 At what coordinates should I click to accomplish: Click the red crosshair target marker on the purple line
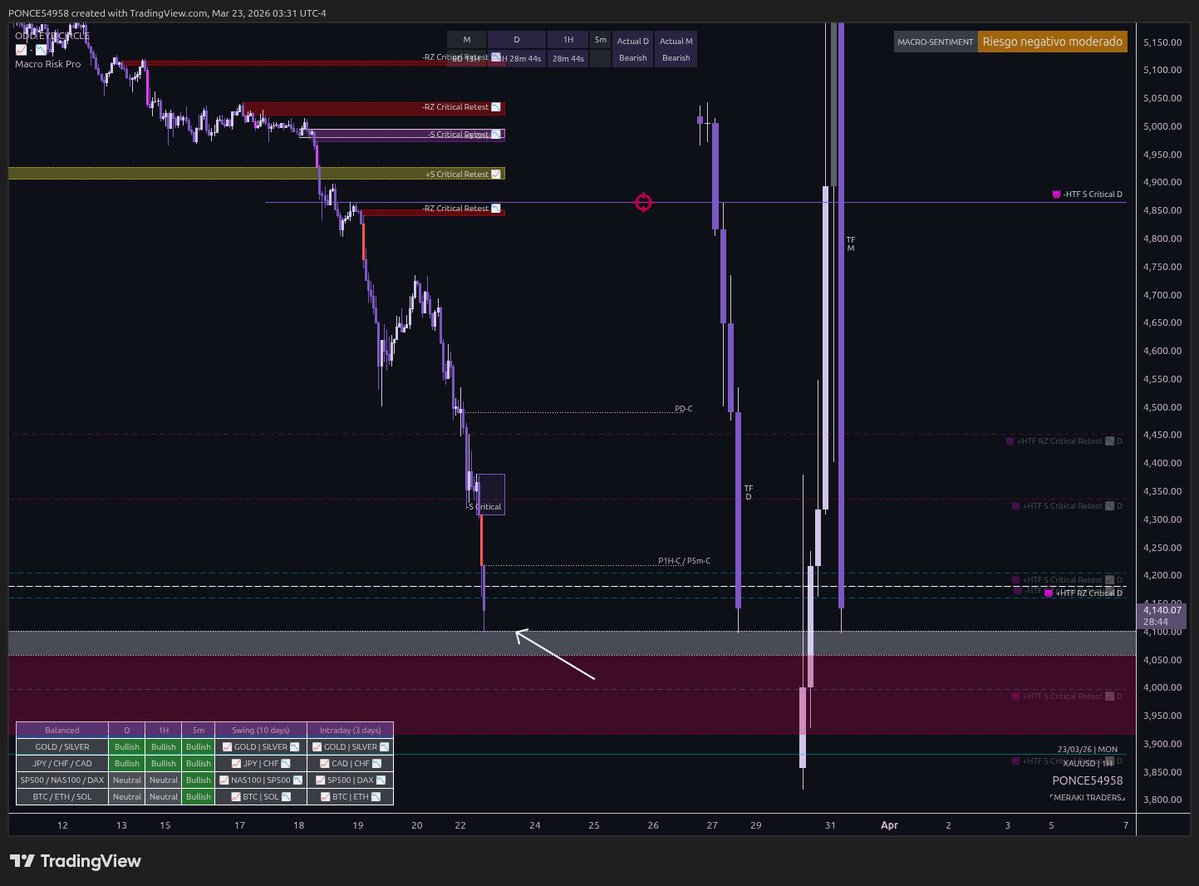click(643, 203)
